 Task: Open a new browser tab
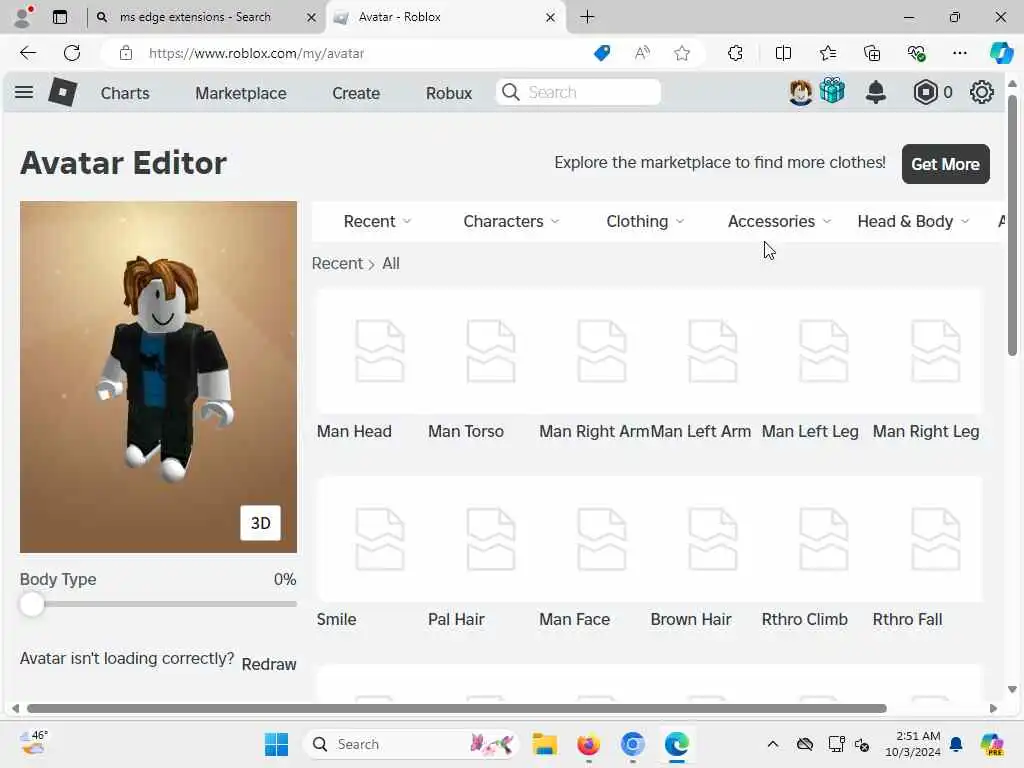pyautogui.click(x=587, y=17)
